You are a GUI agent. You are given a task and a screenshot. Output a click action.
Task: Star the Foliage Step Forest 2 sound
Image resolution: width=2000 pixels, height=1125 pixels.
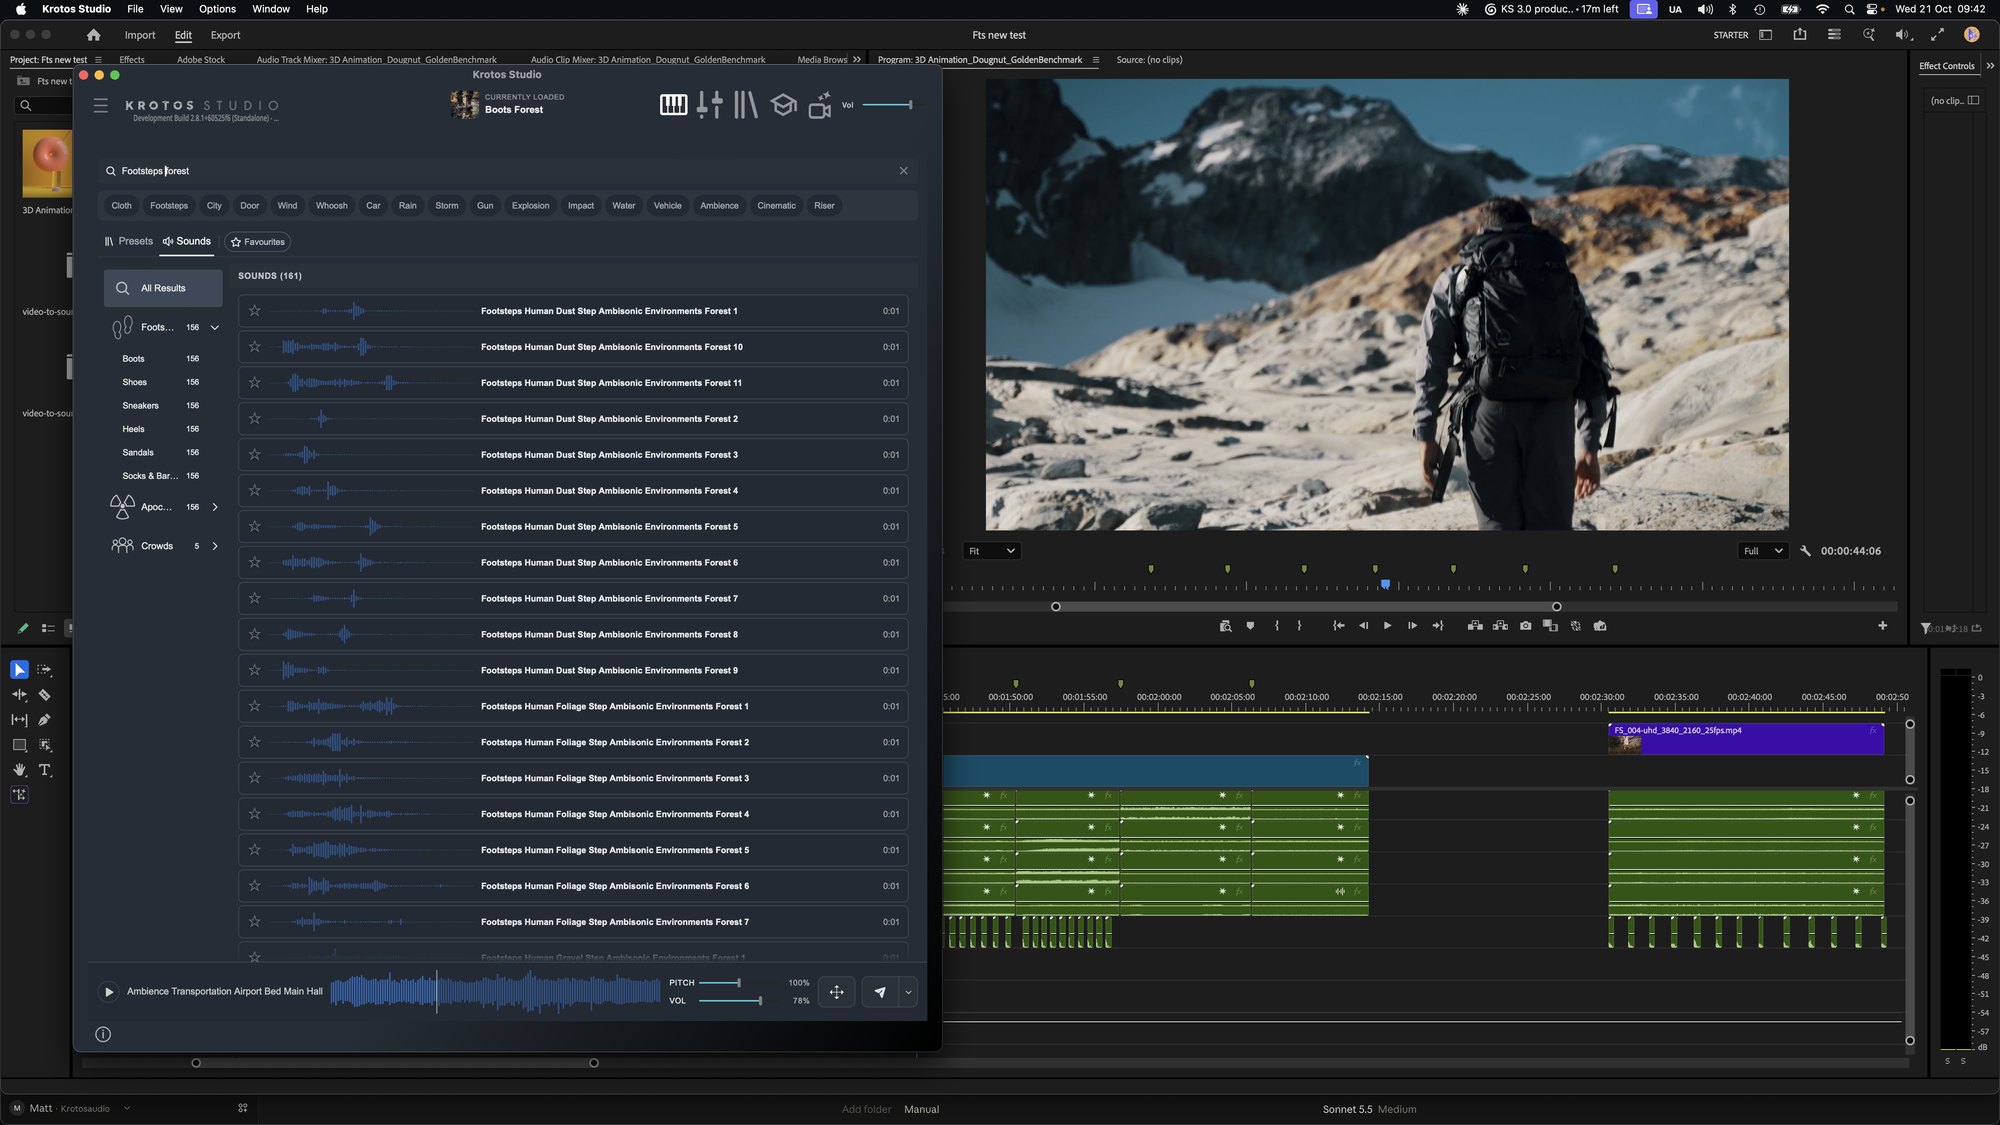[x=255, y=742]
